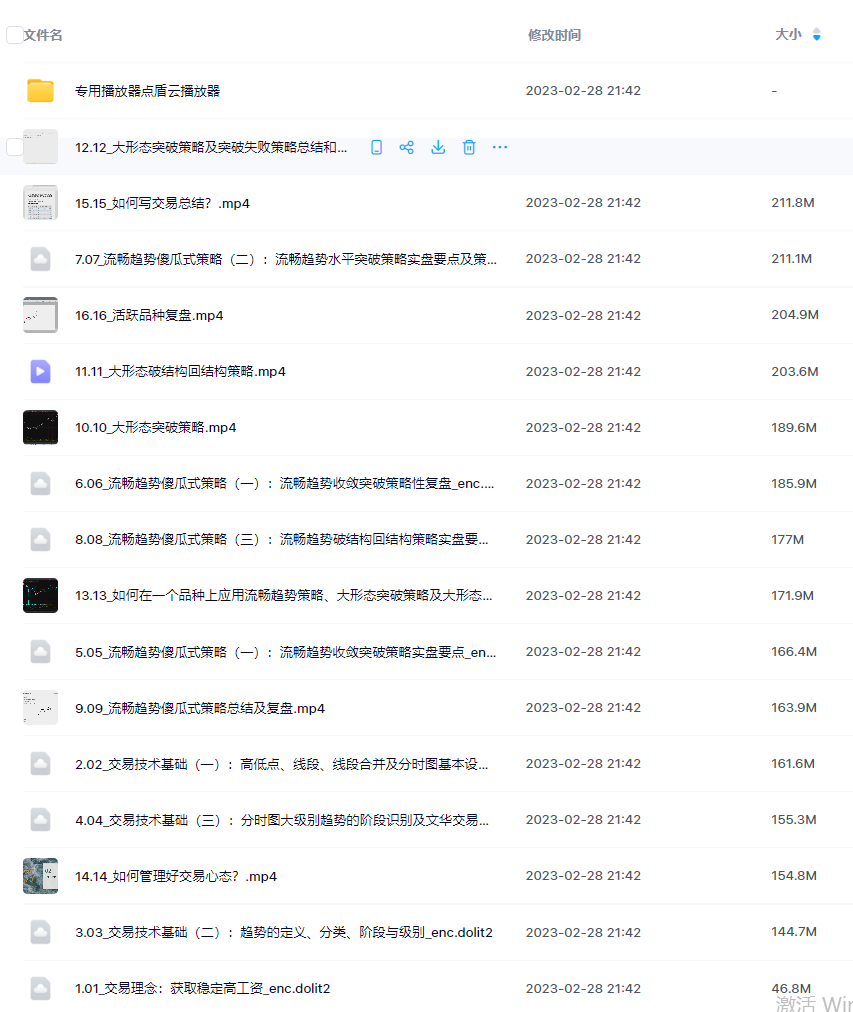Open 16.16_活跃品种复盘.mp4

pos(149,316)
